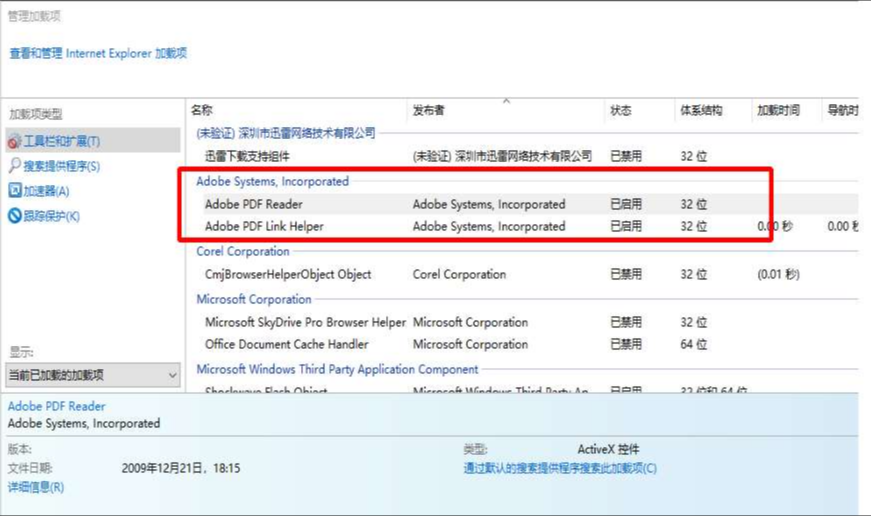
Task: Click the 64 位 architecture cell
Action: (x=694, y=344)
